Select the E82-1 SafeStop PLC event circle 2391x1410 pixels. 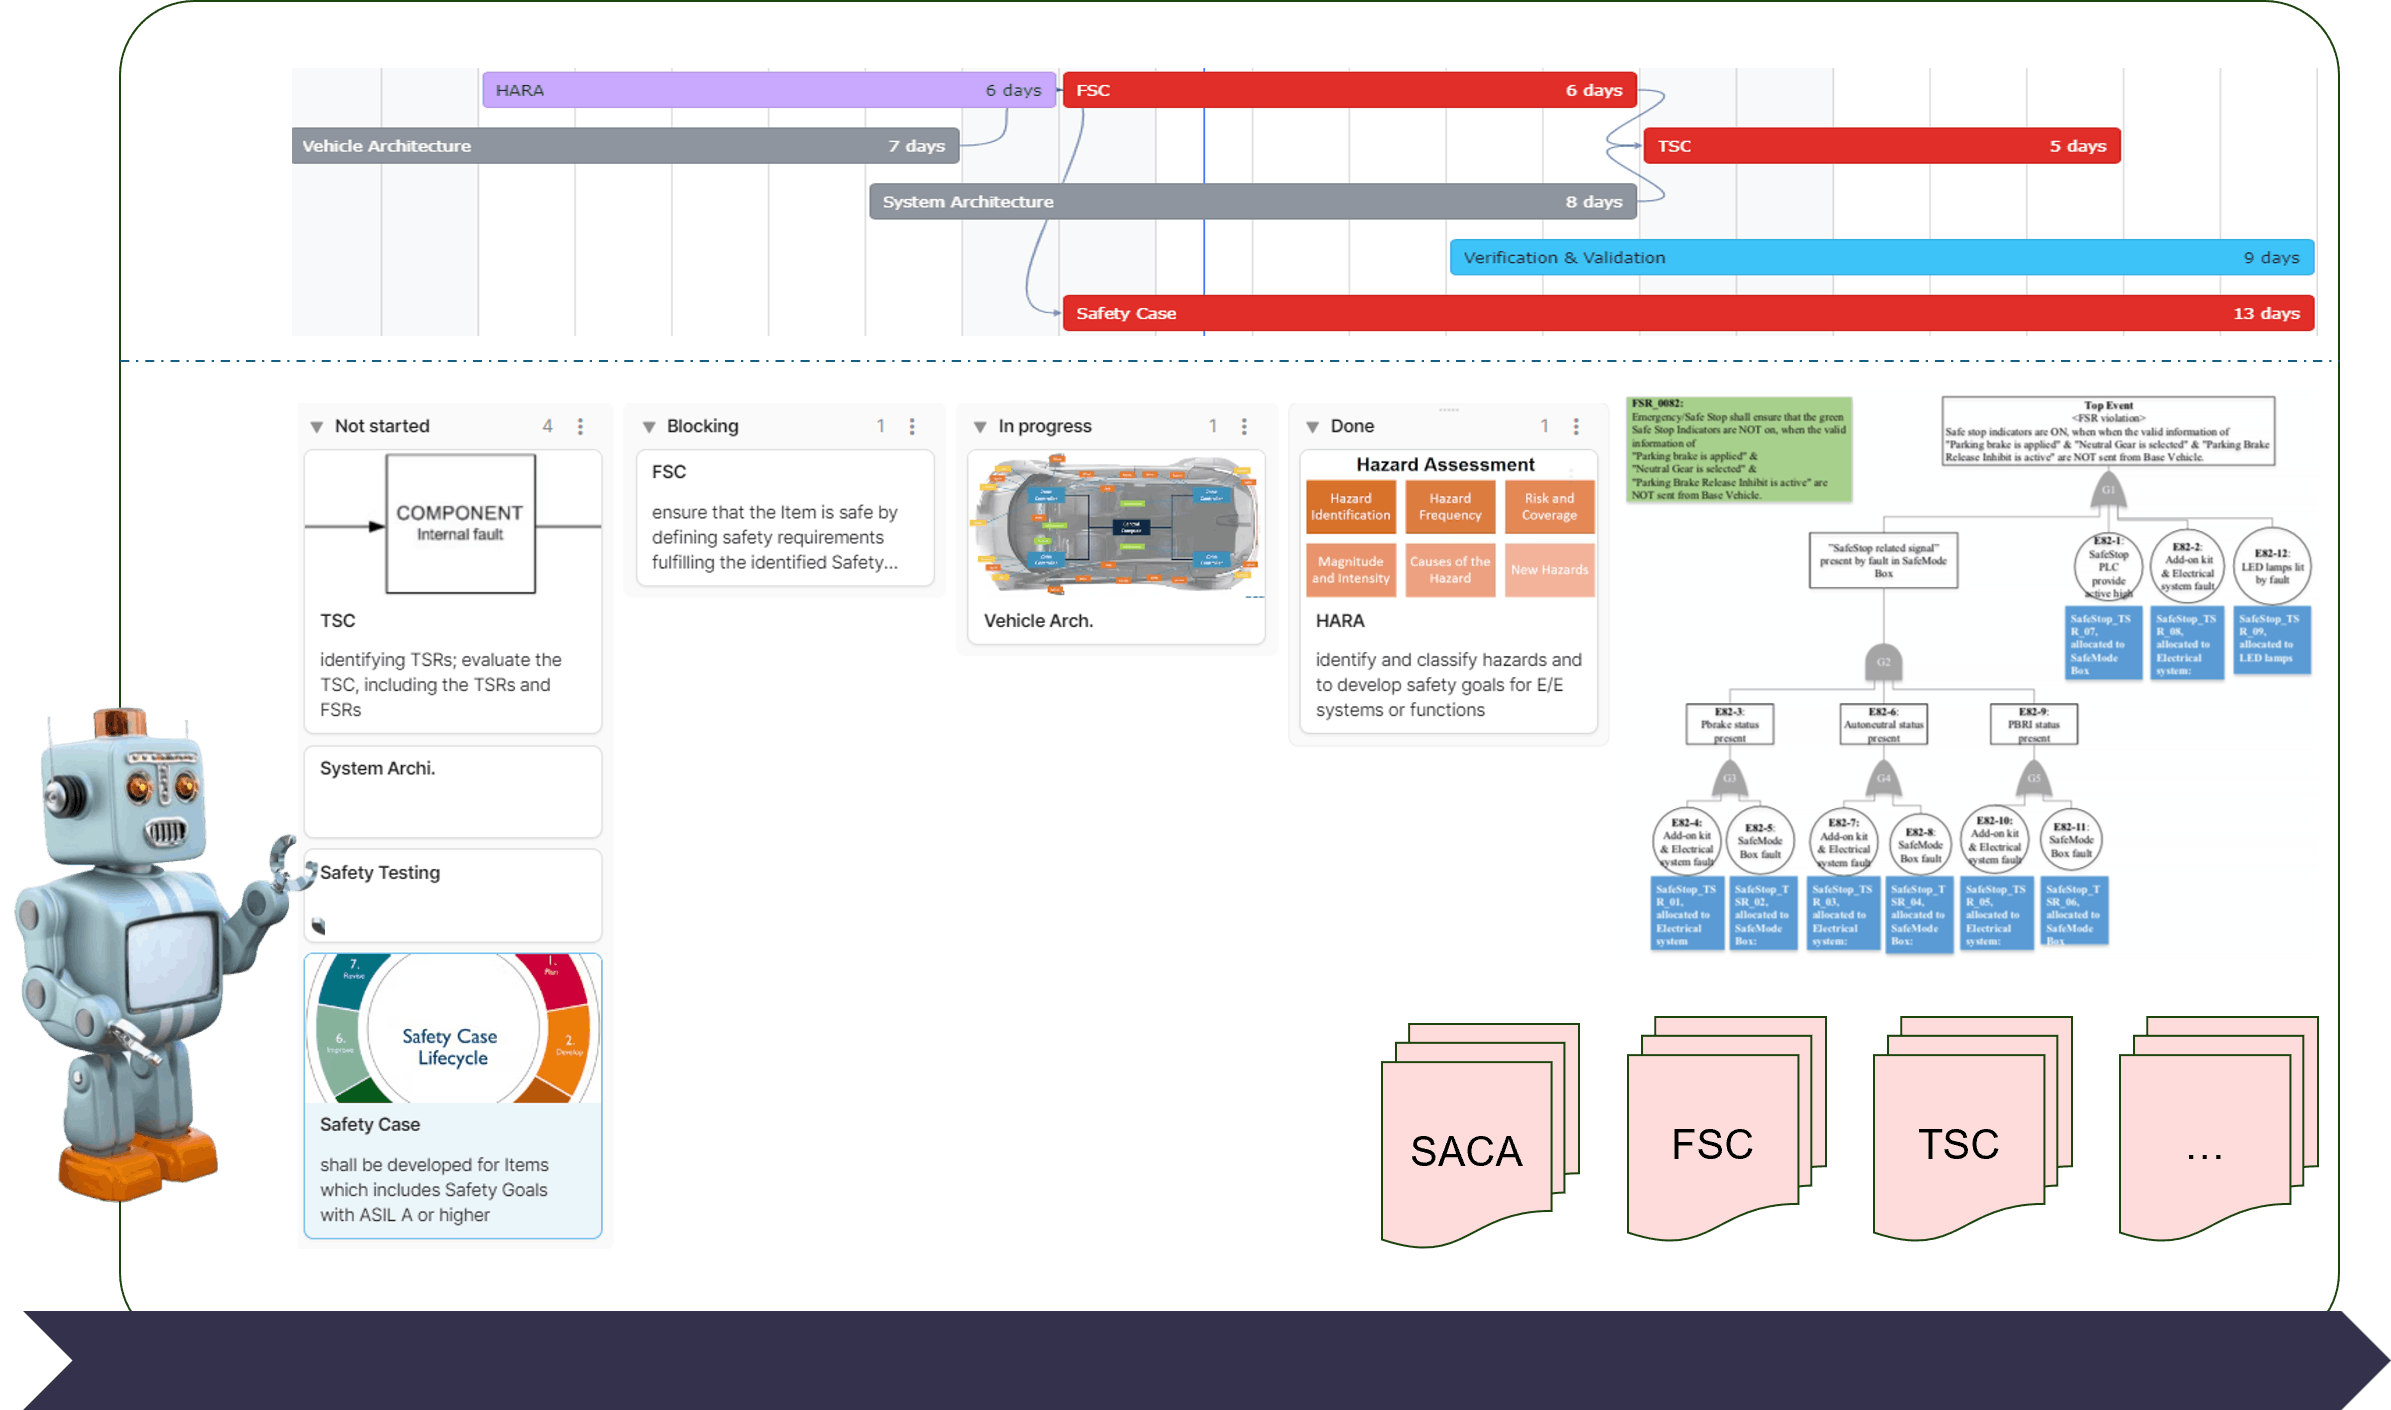2108,566
